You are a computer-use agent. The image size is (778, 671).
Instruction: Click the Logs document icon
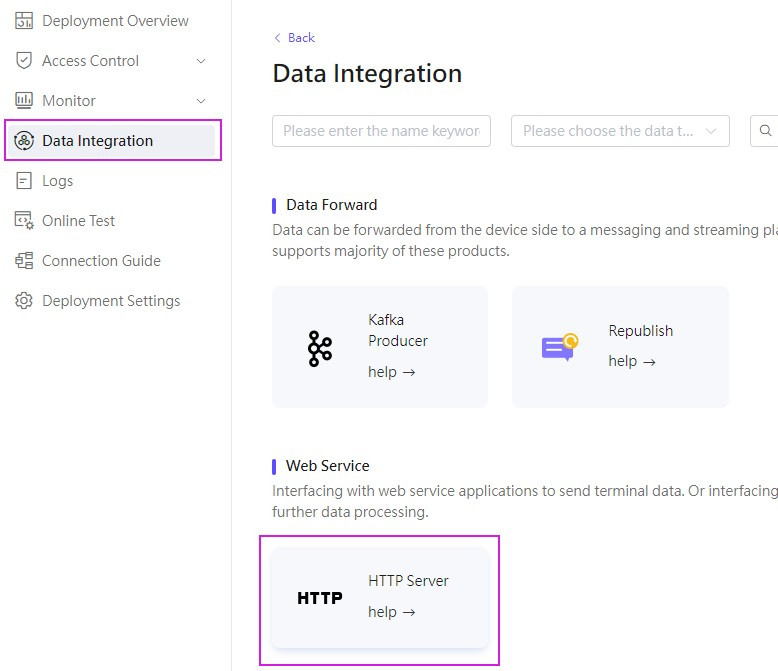coord(24,181)
